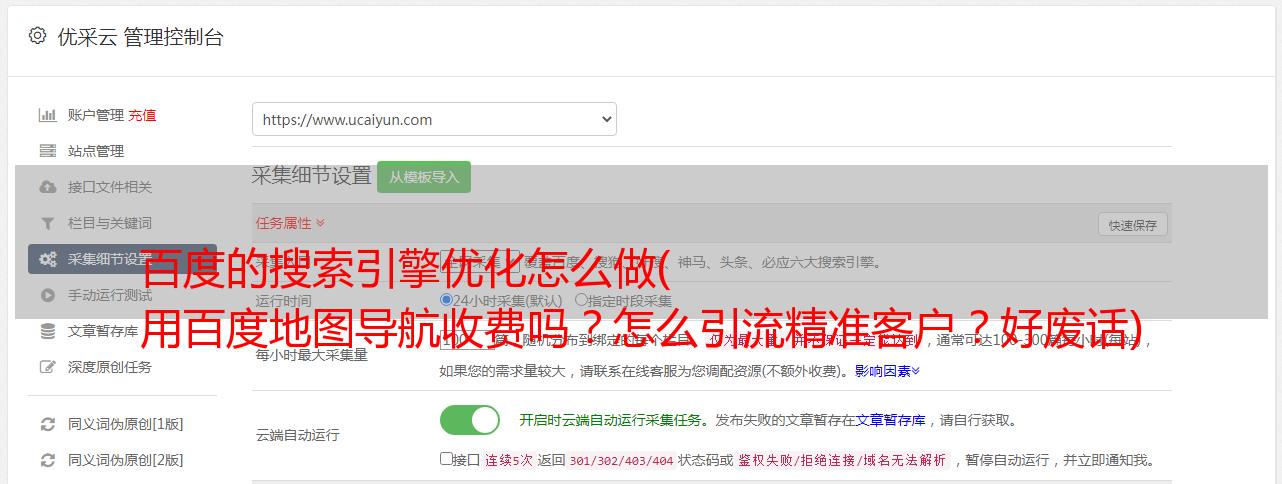The height and width of the screenshot is (484, 1282).
Task: Click the 快速保存 button
Action: 1133,225
